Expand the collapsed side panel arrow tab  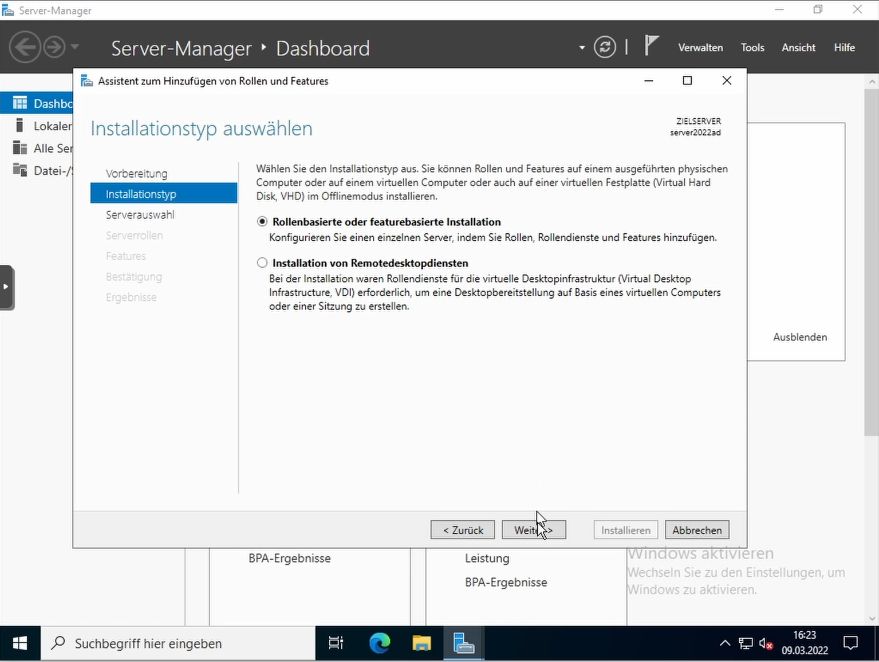7,287
